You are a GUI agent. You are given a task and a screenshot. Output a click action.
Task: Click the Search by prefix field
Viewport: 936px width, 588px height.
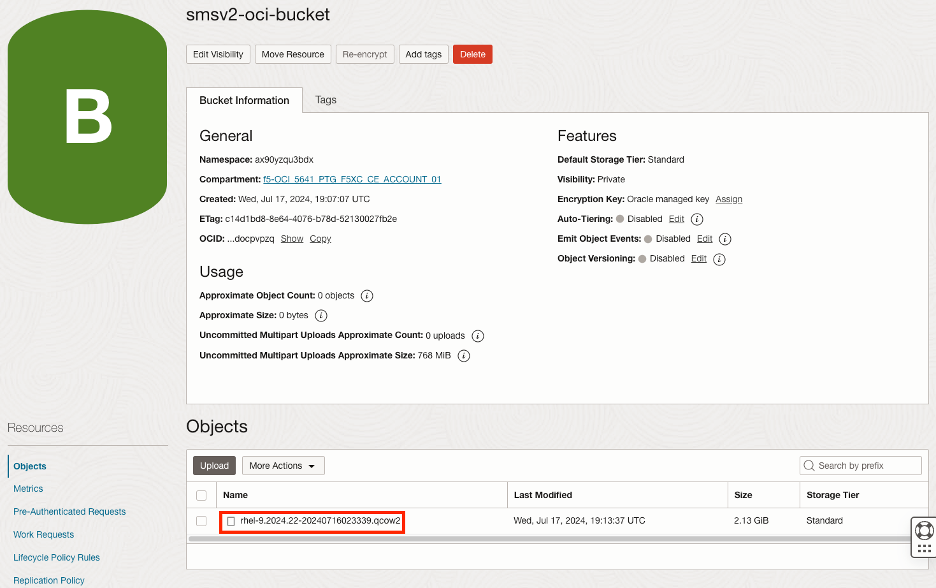coord(860,465)
